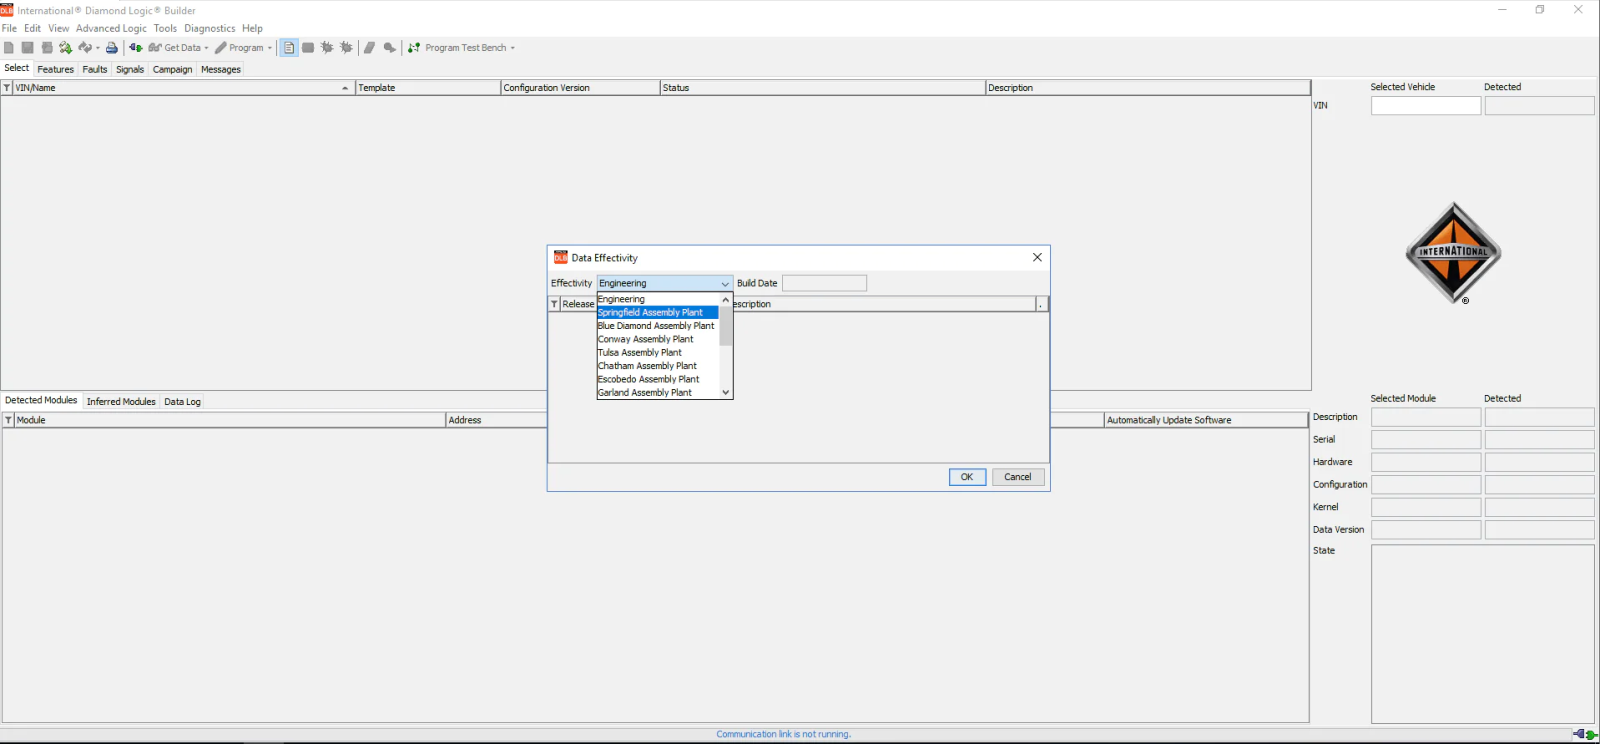
Task: Switch to the Messages tab
Action: (221, 69)
